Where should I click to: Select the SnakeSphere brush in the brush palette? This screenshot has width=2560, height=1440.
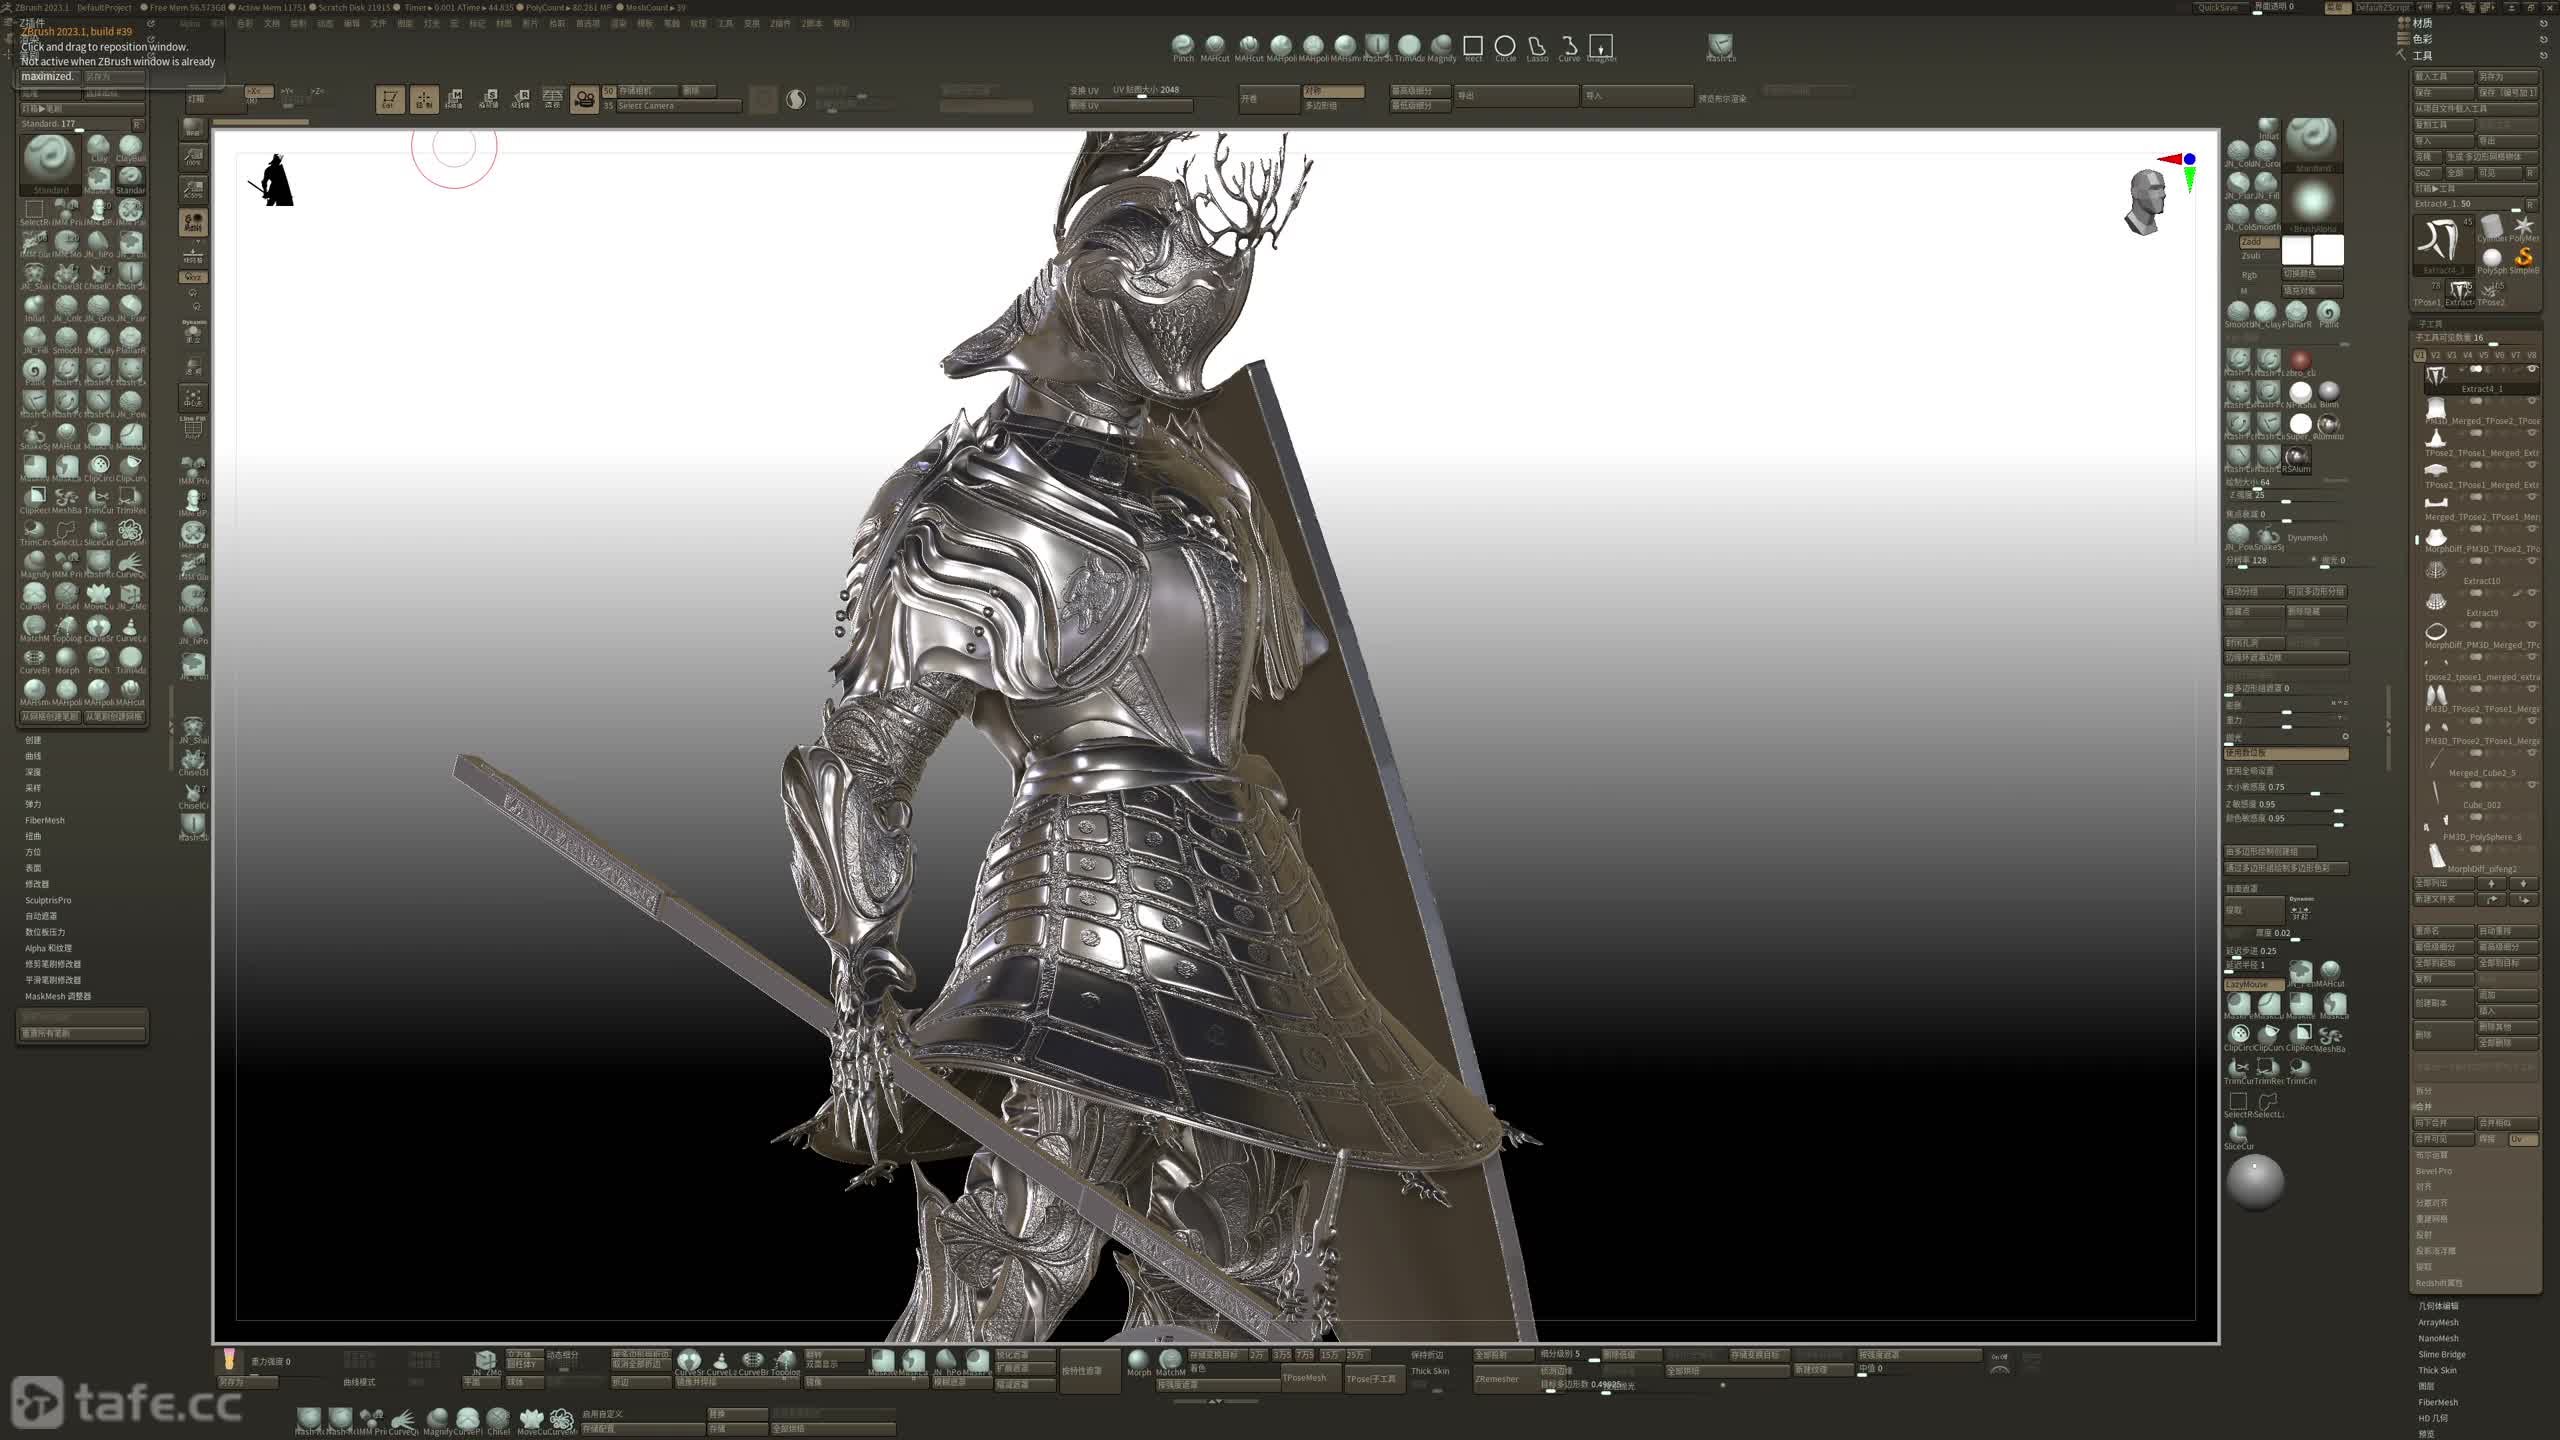[35, 436]
